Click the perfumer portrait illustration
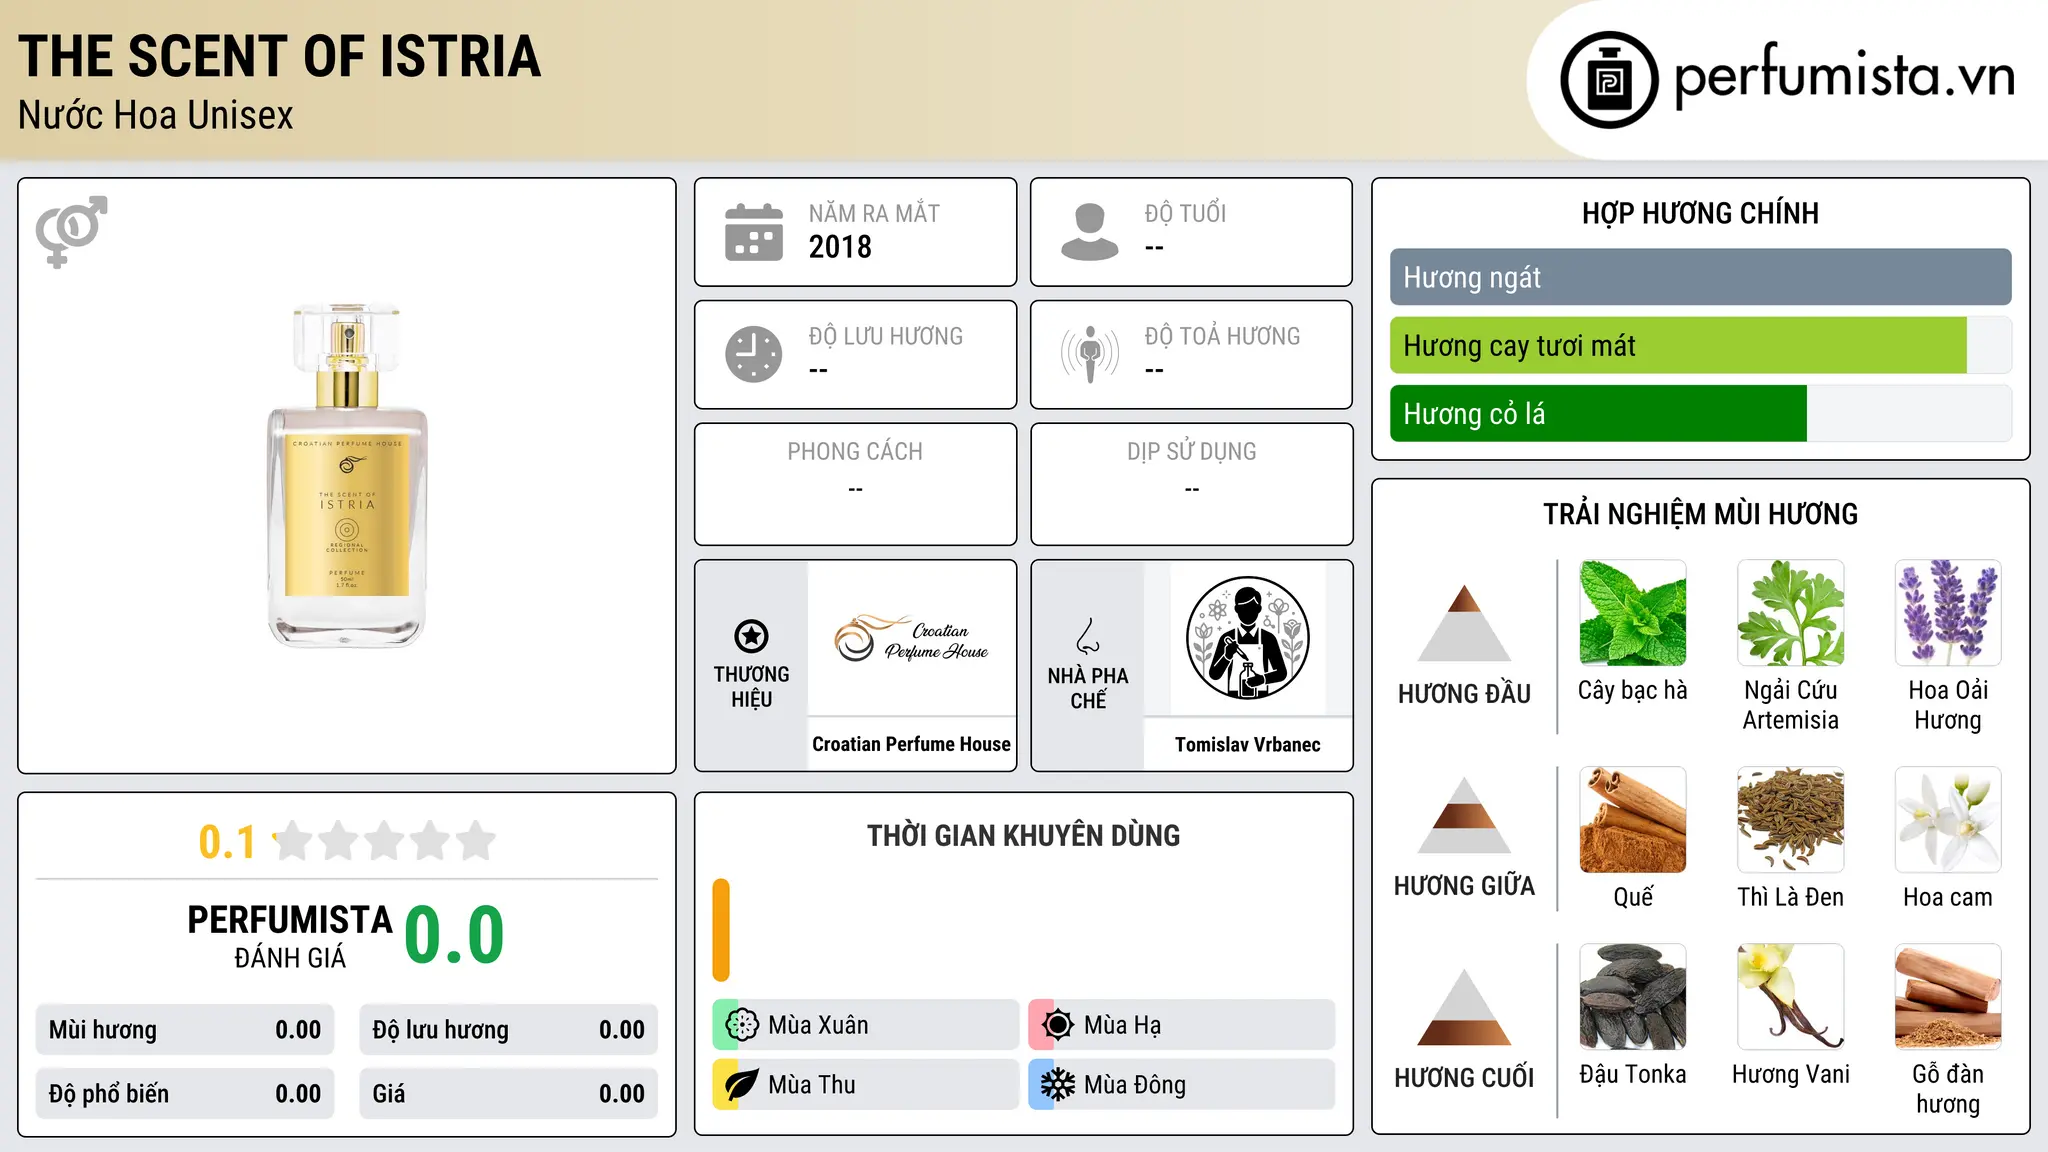Viewport: 2048px width, 1152px height. click(1247, 638)
